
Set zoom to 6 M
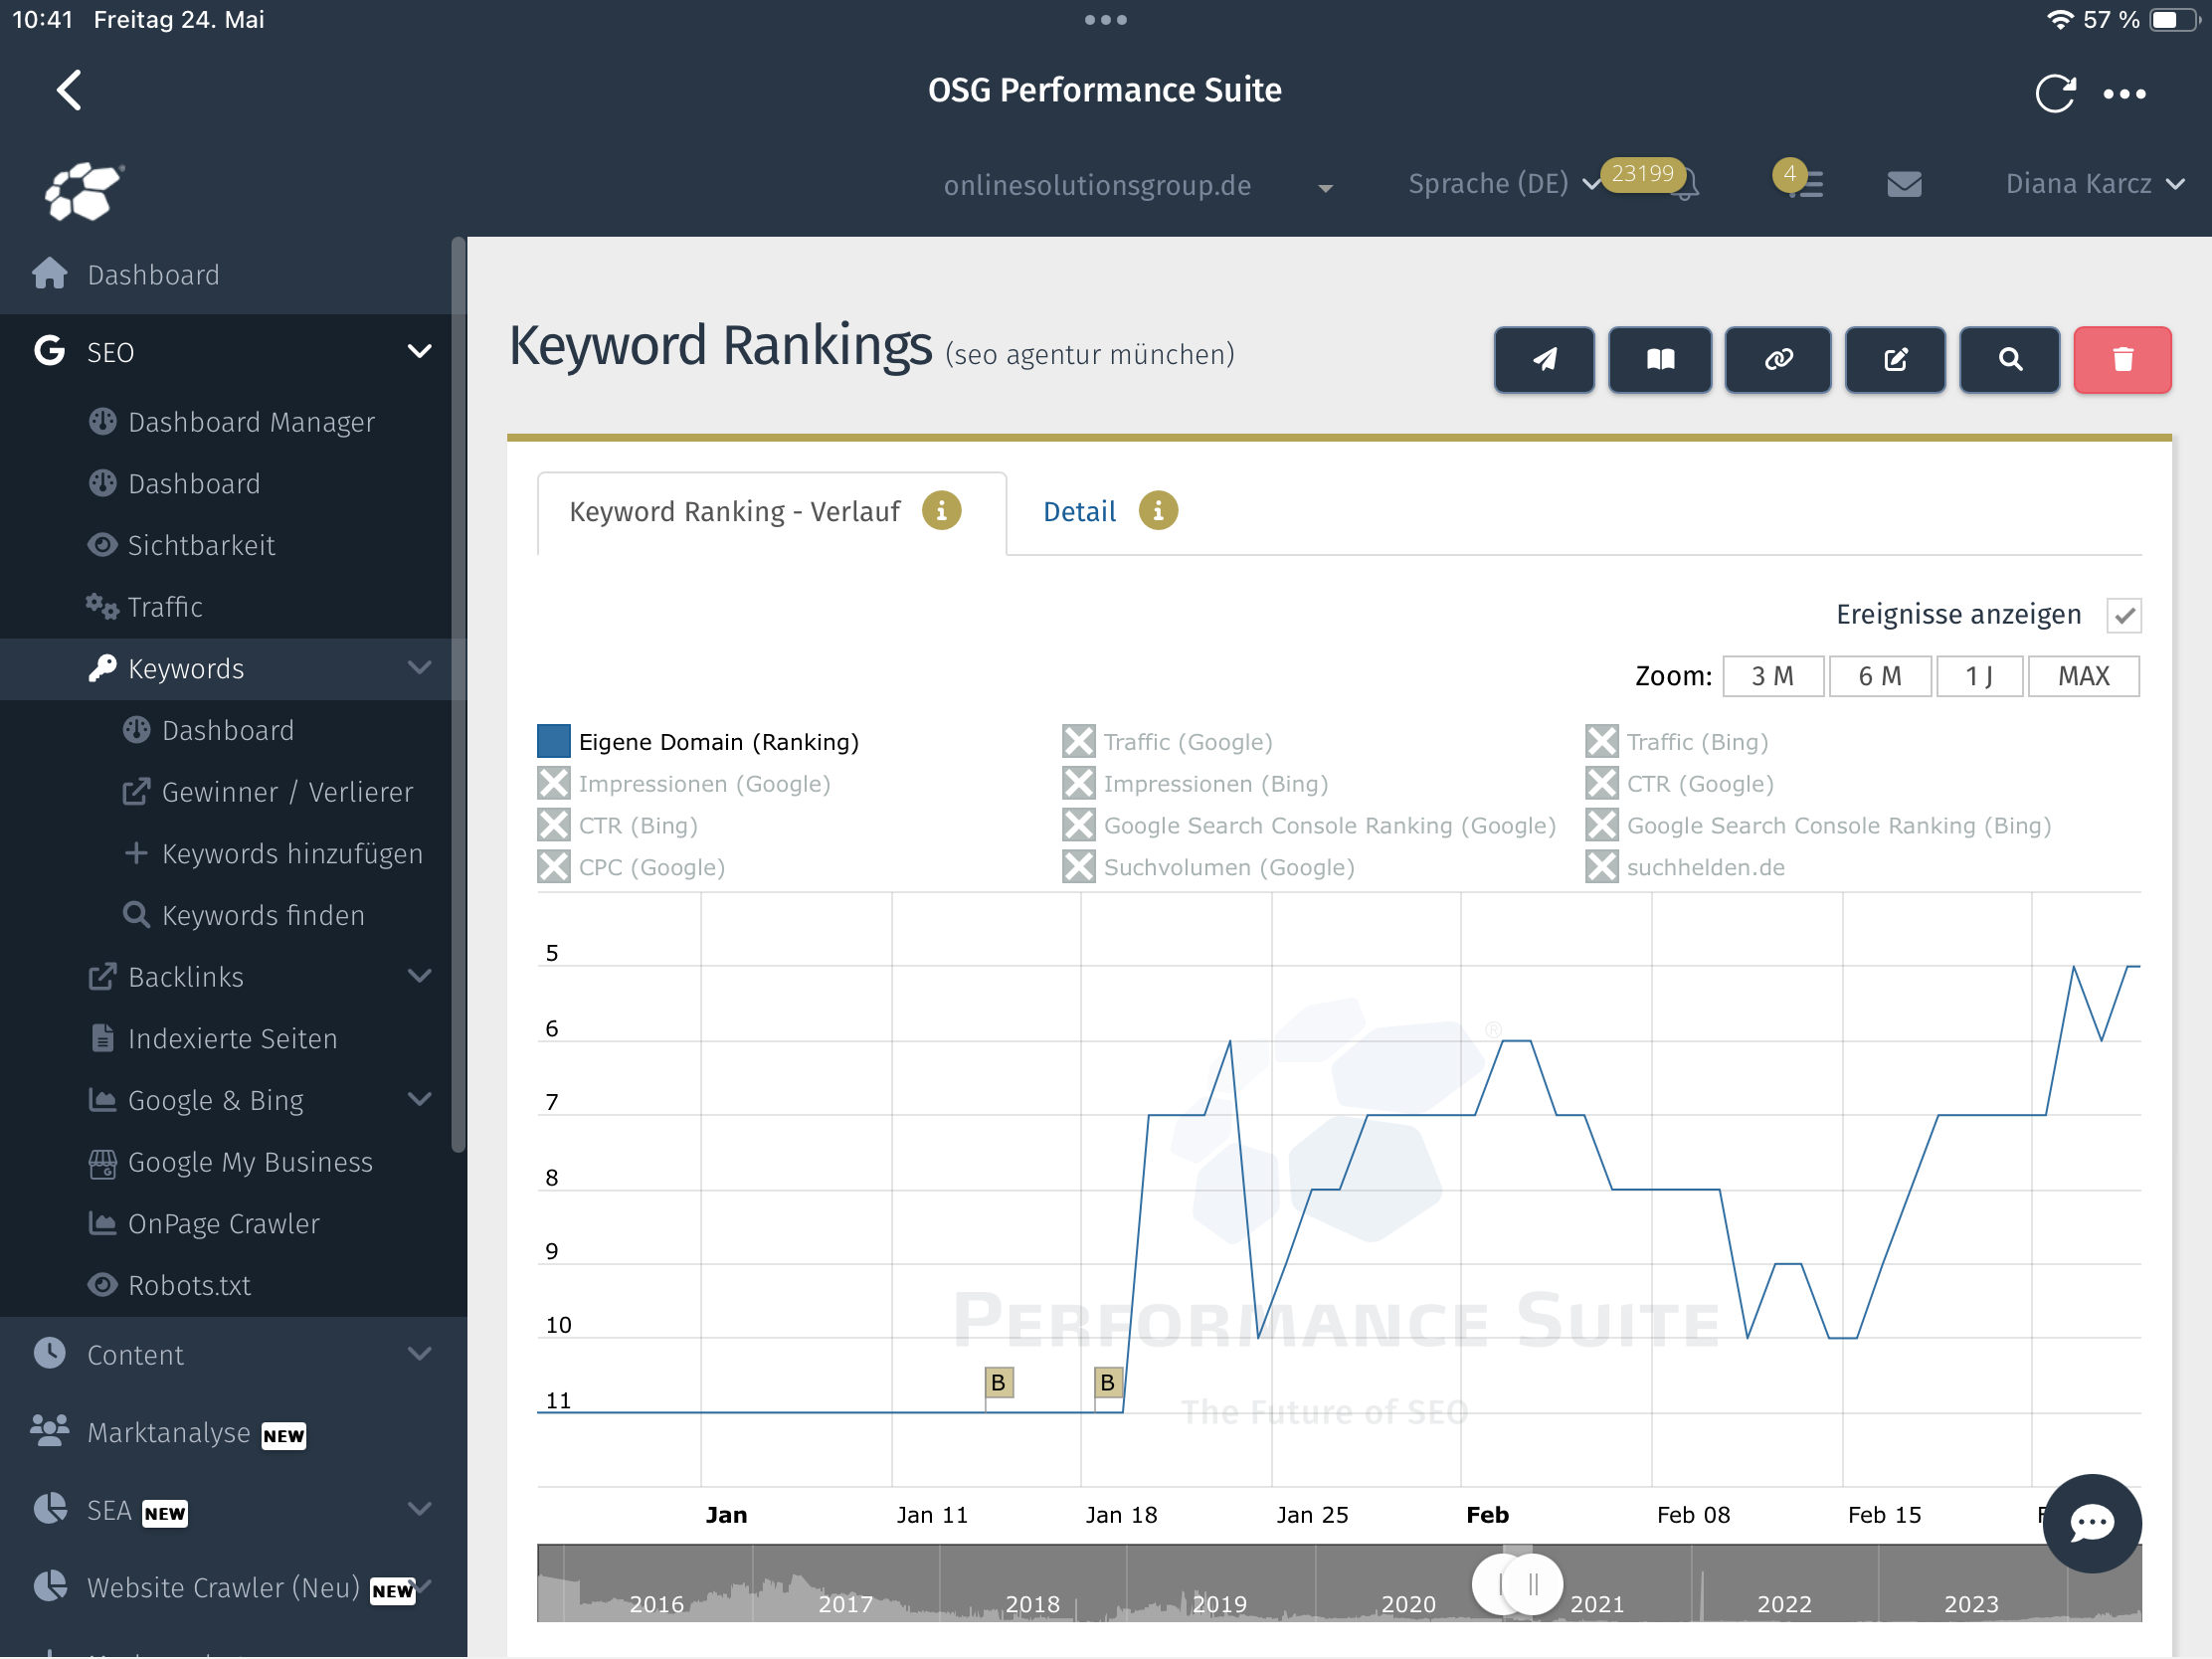1880,676
